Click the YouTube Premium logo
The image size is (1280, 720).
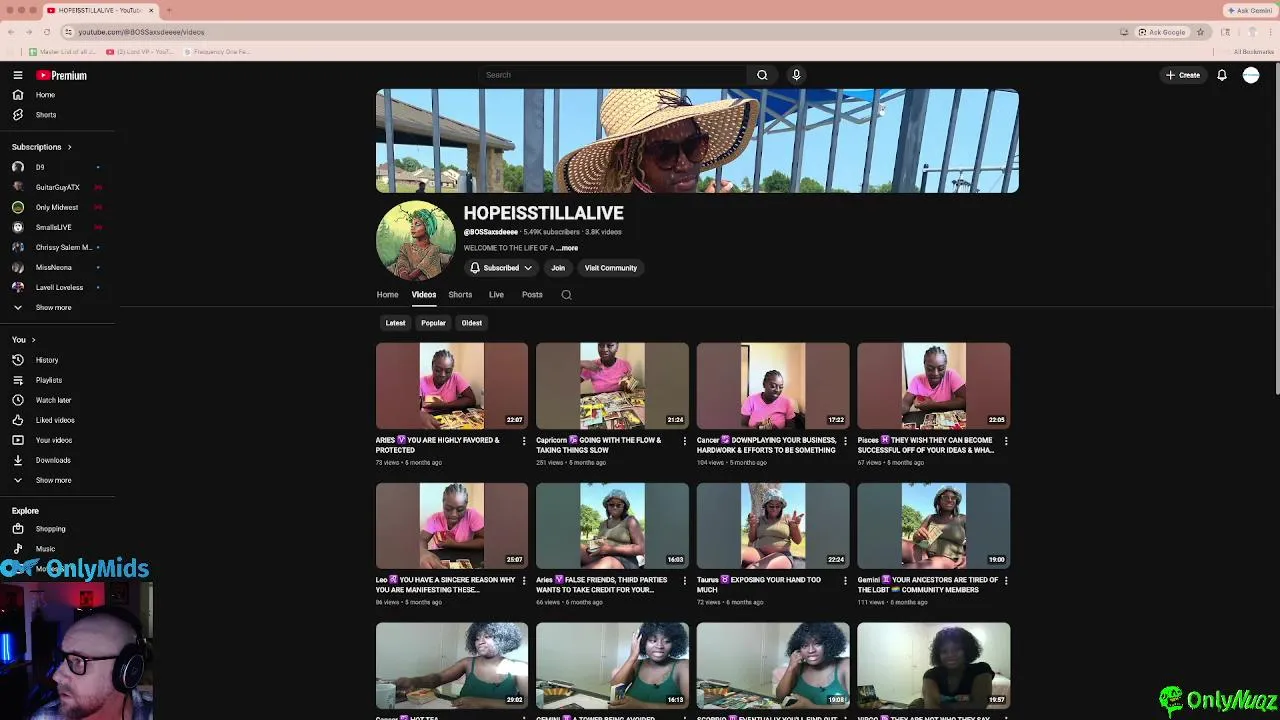tap(62, 75)
